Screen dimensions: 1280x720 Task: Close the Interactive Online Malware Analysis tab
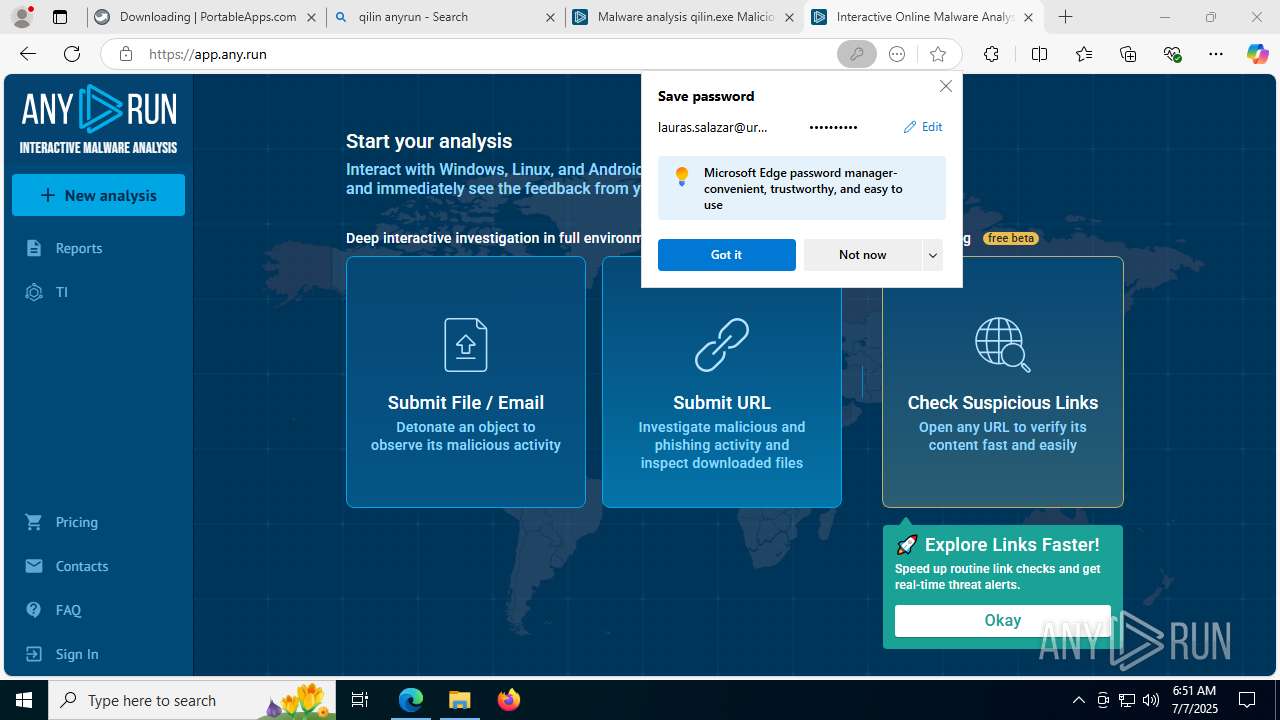(1028, 17)
